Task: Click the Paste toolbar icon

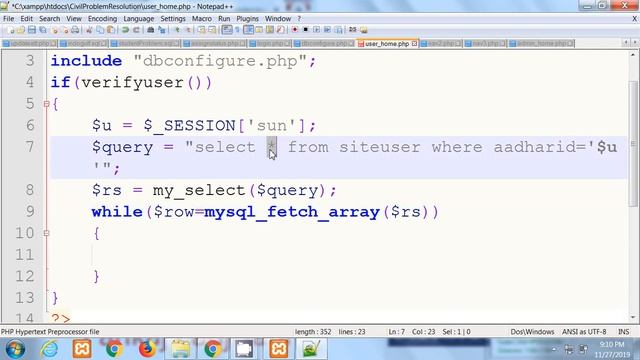Action: tap(111, 30)
